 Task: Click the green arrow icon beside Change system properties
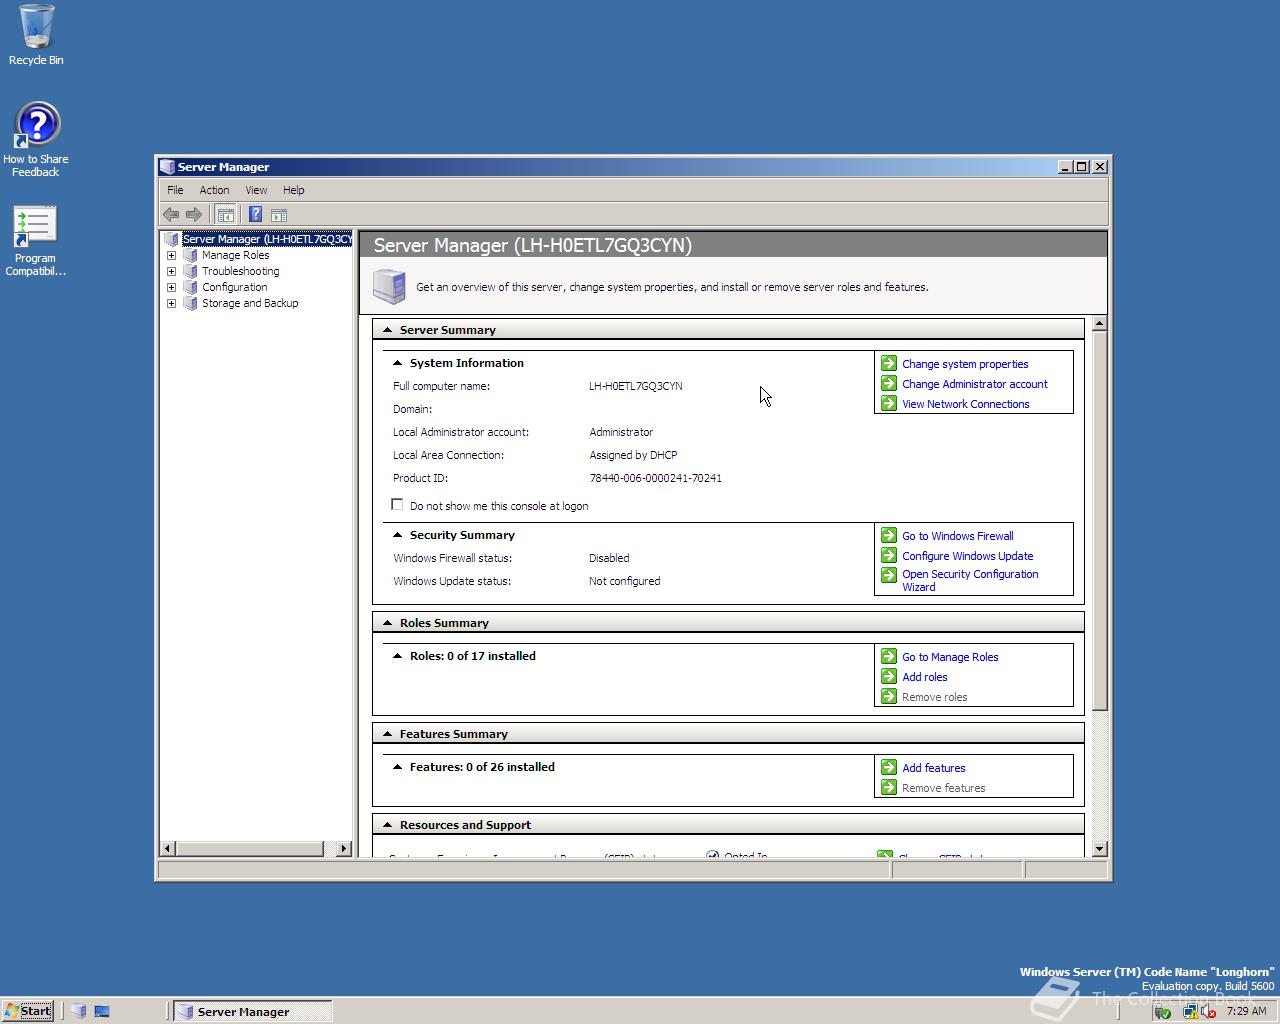click(889, 363)
